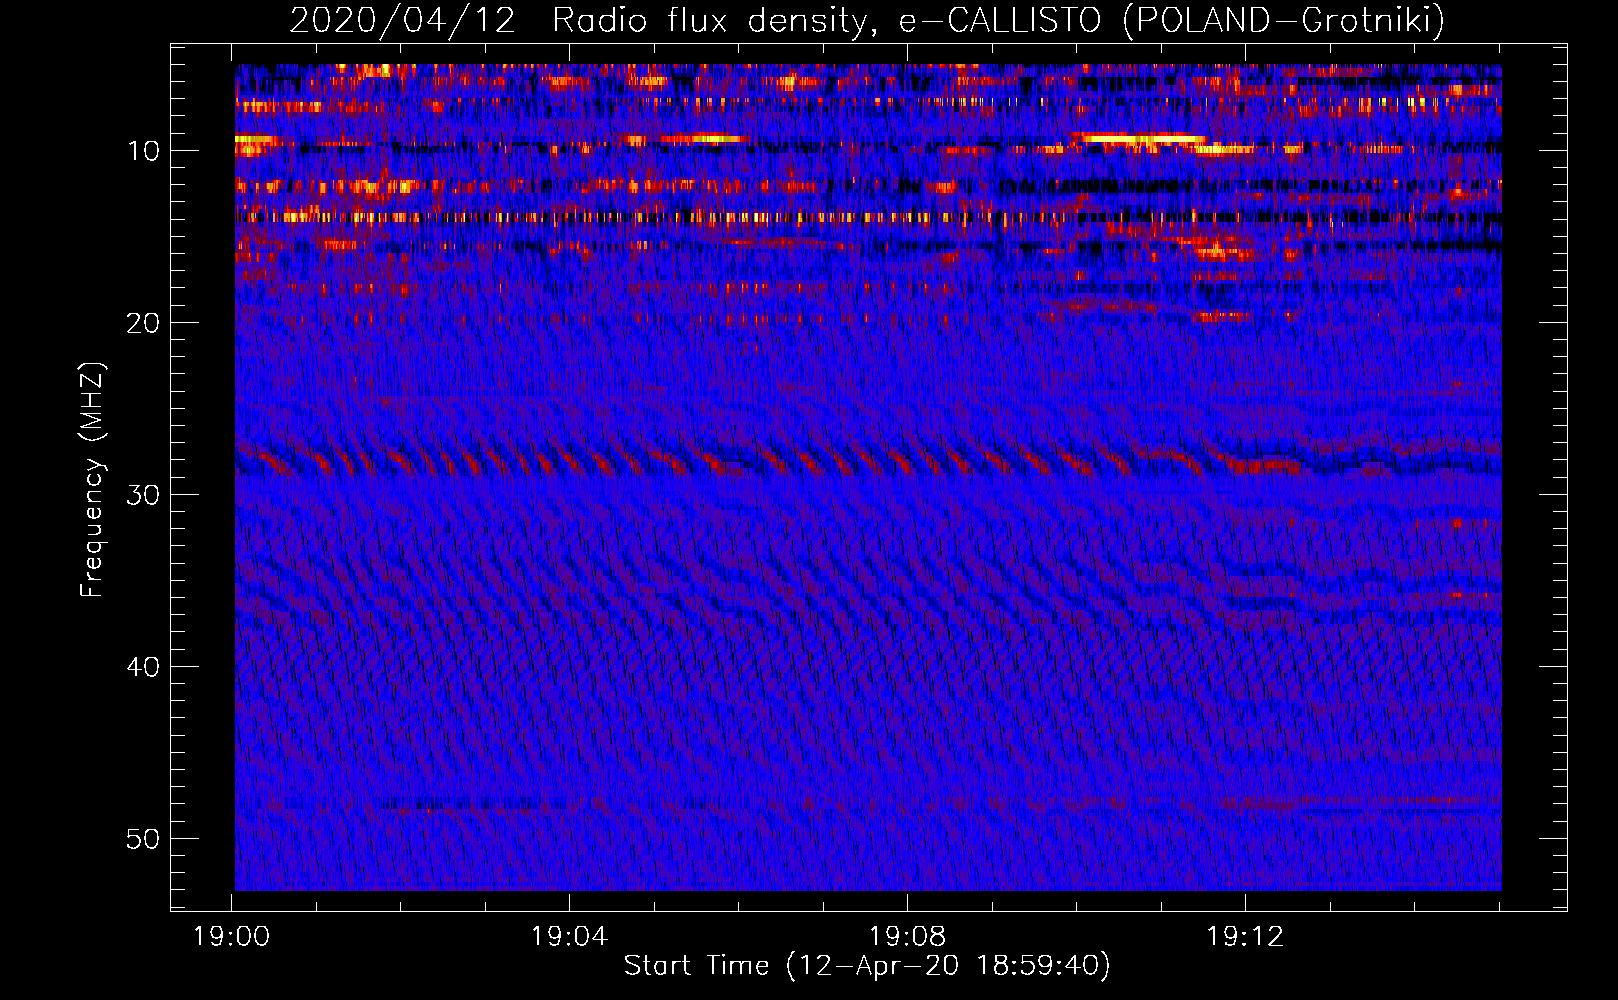1618x1000 pixels.
Task: Click the "Frequency (MHZ)" axis label
Action: click(x=91, y=479)
